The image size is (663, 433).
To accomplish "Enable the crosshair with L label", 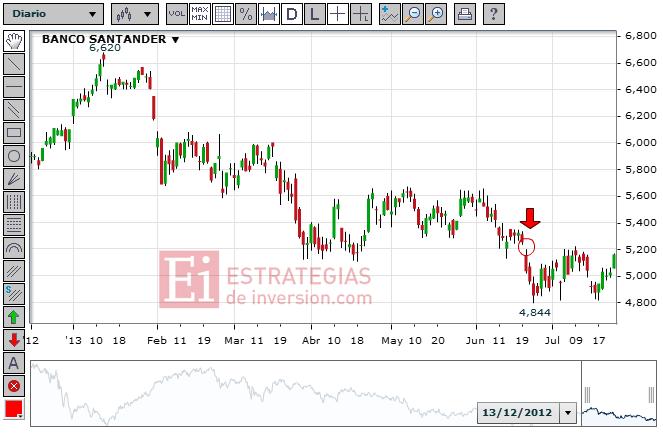I will click(361, 14).
